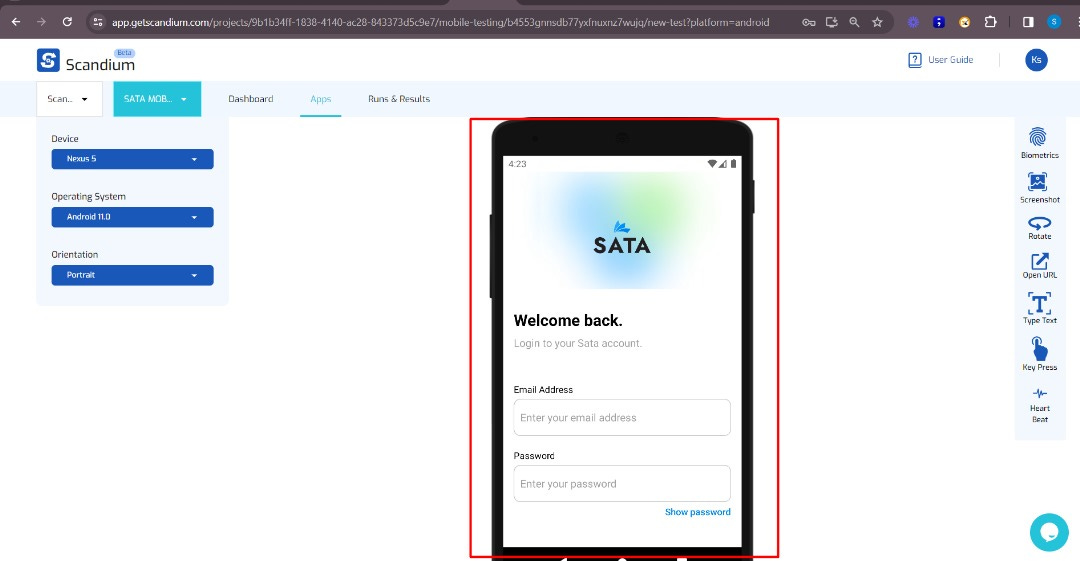
Task: Open the Biometrics fingerprint tool
Action: click(1039, 143)
